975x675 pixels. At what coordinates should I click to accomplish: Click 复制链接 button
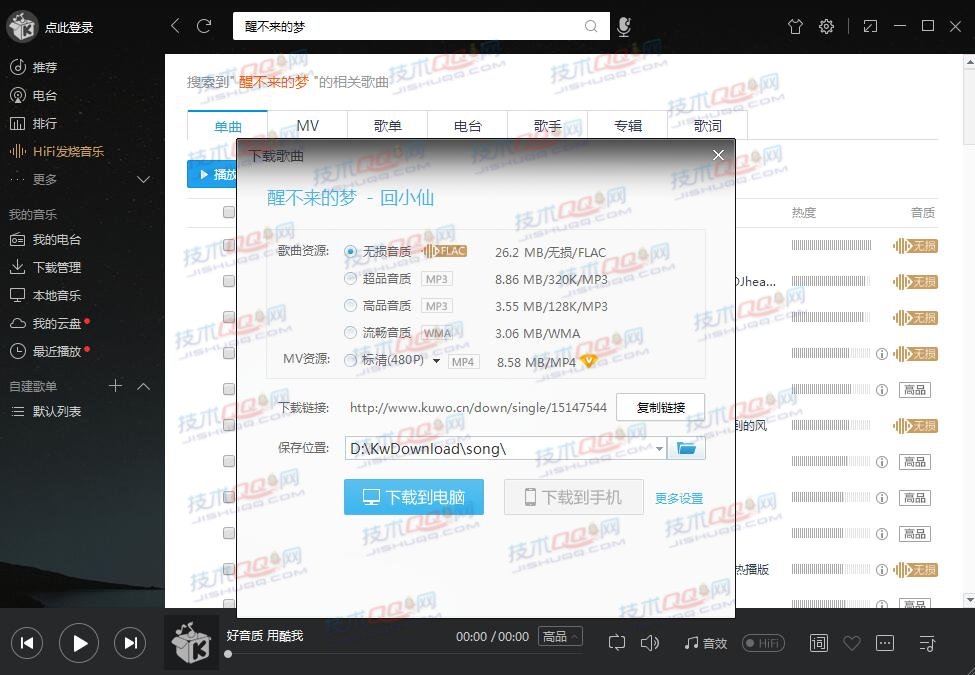coord(660,407)
